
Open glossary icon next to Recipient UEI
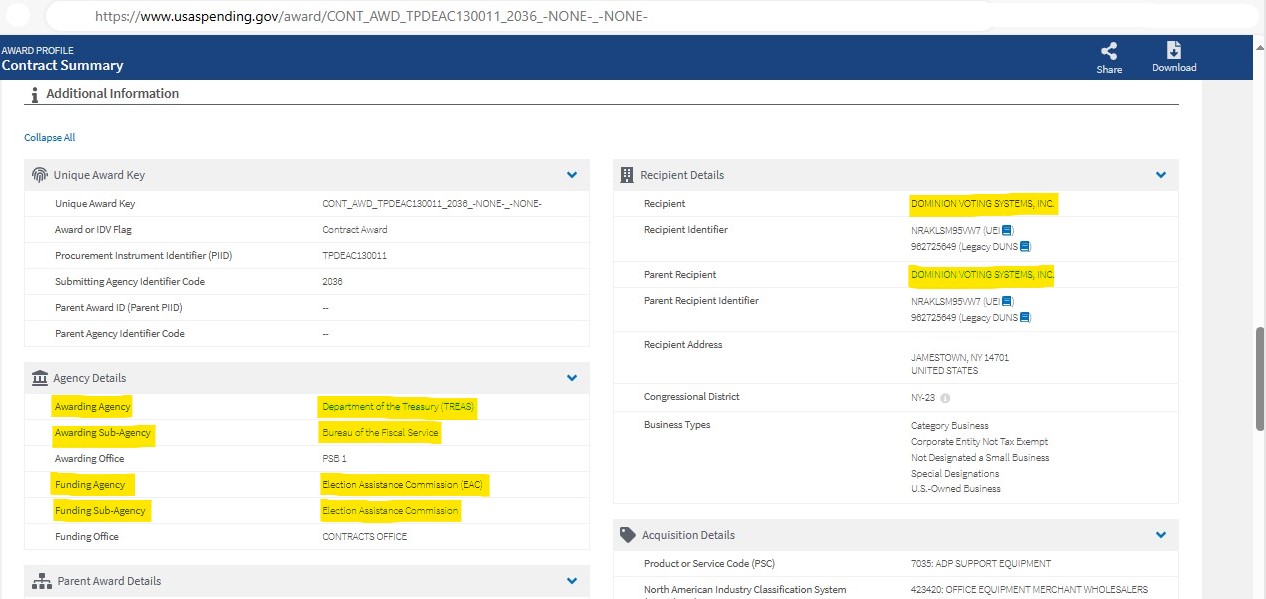1007,230
